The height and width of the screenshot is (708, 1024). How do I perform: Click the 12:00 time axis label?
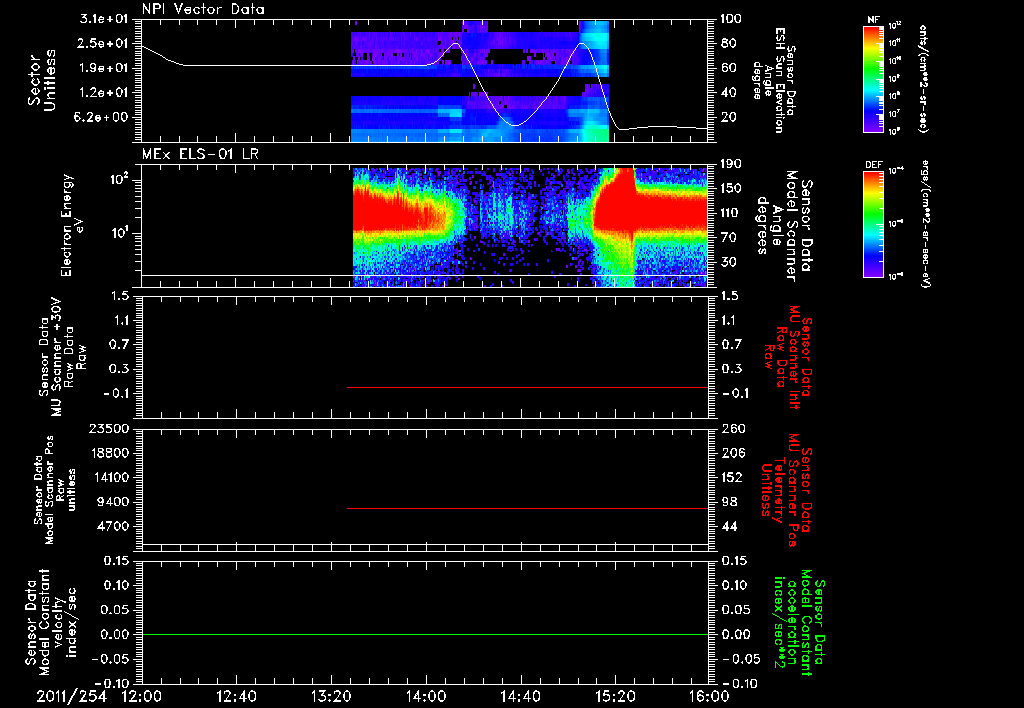coord(142,697)
